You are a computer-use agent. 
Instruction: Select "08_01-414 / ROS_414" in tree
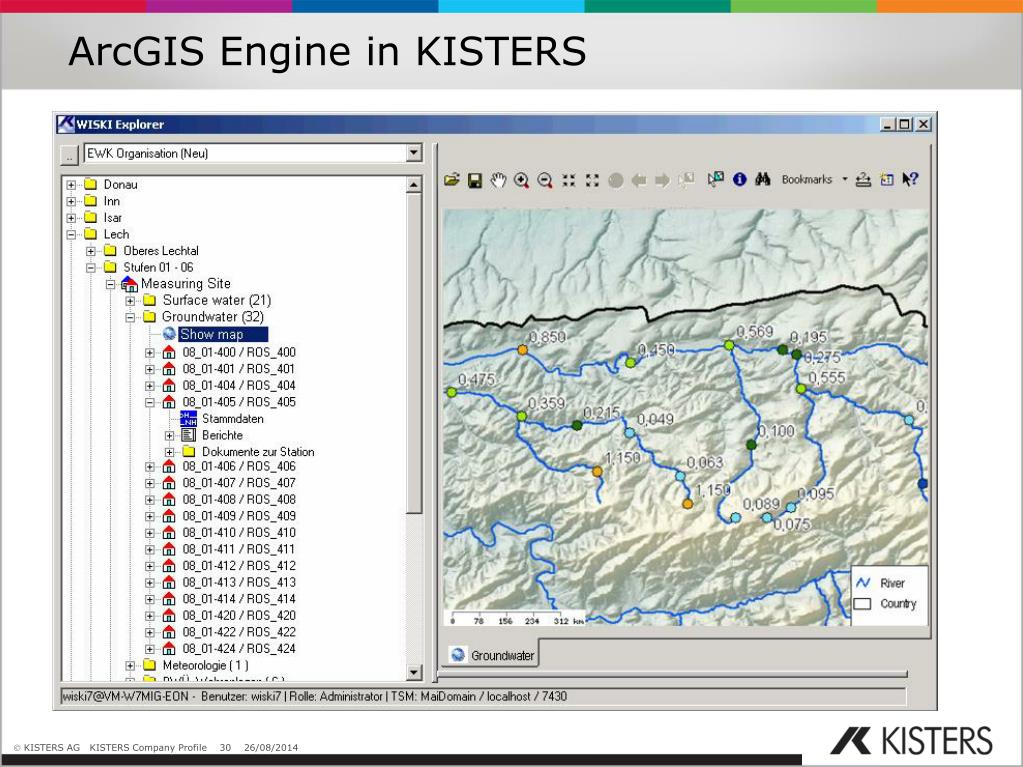point(239,599)
